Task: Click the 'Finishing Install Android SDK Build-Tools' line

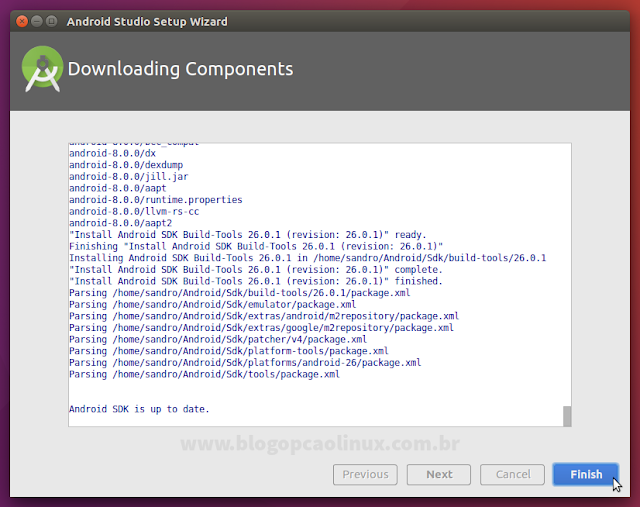Action: coord(256,247)
